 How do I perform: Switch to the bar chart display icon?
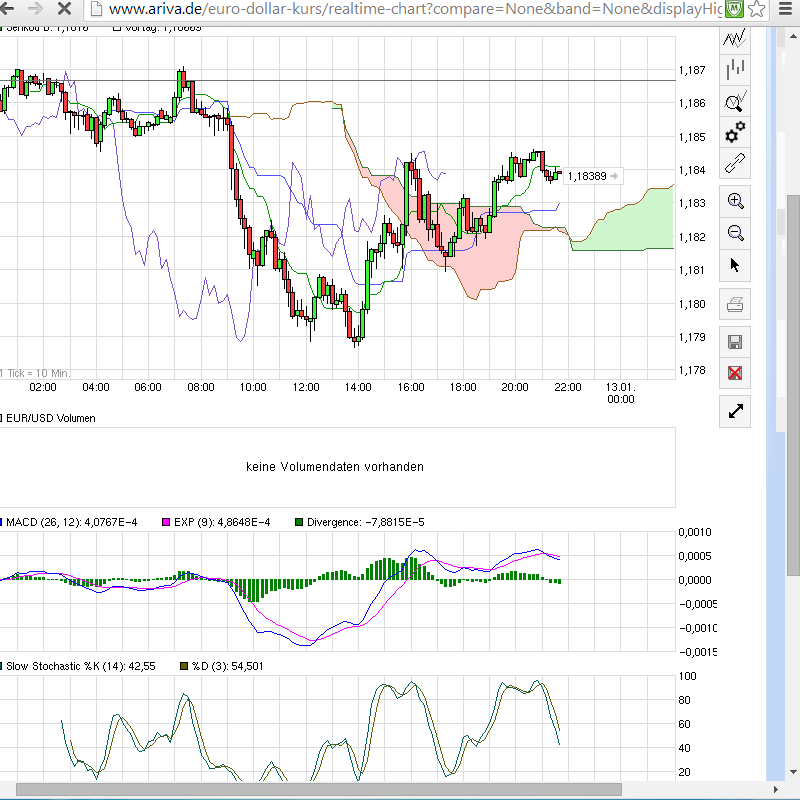click(x=735, y=68)
